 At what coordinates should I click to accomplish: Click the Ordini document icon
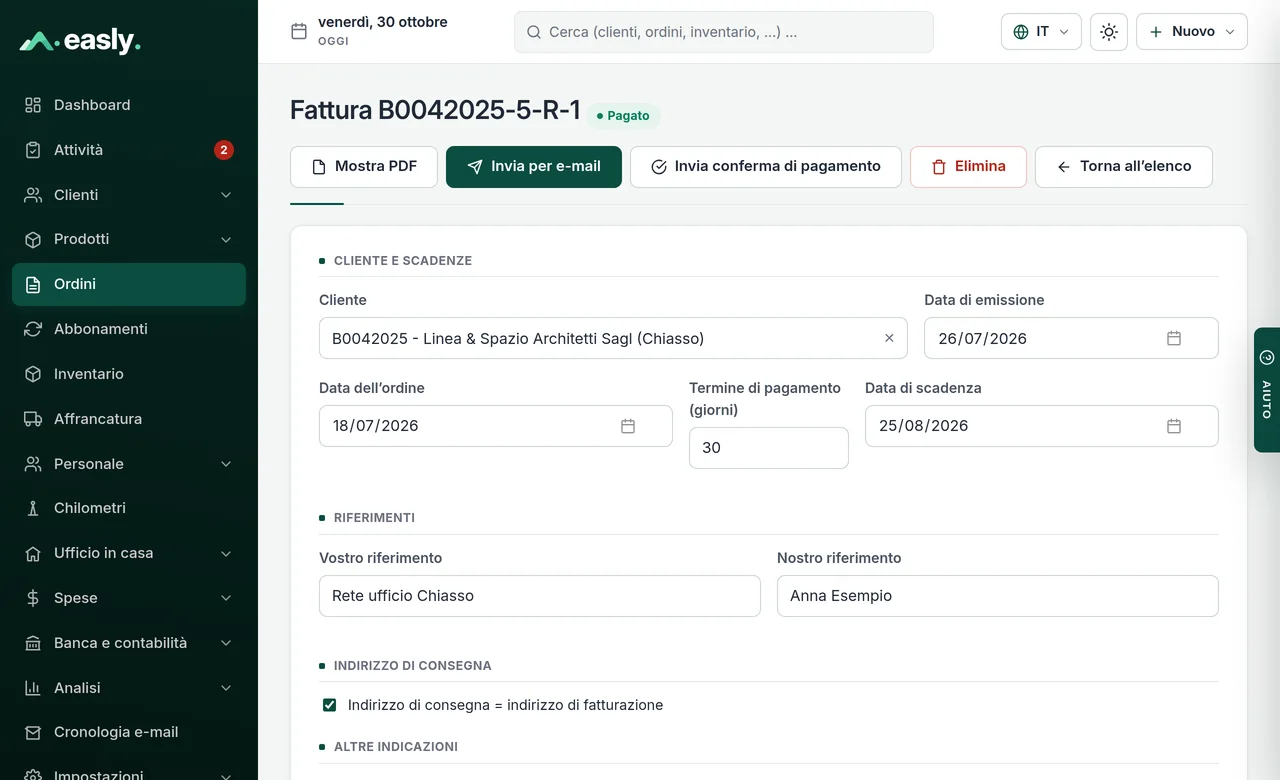pos(33,284)
